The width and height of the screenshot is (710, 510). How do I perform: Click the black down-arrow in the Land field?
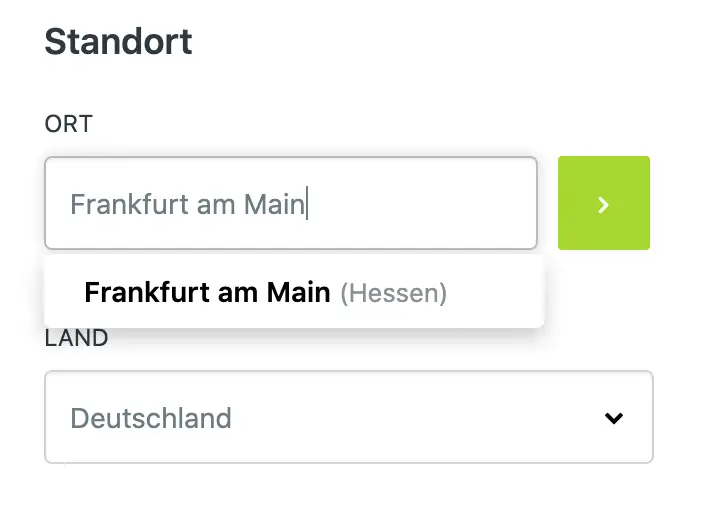click(614, 418)
